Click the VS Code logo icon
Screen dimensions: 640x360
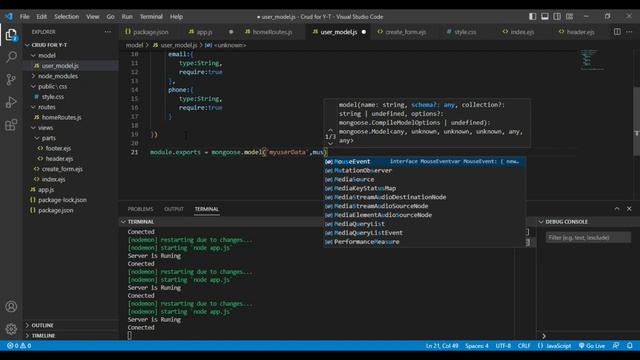pyautogui.click(x=9, y=16)
